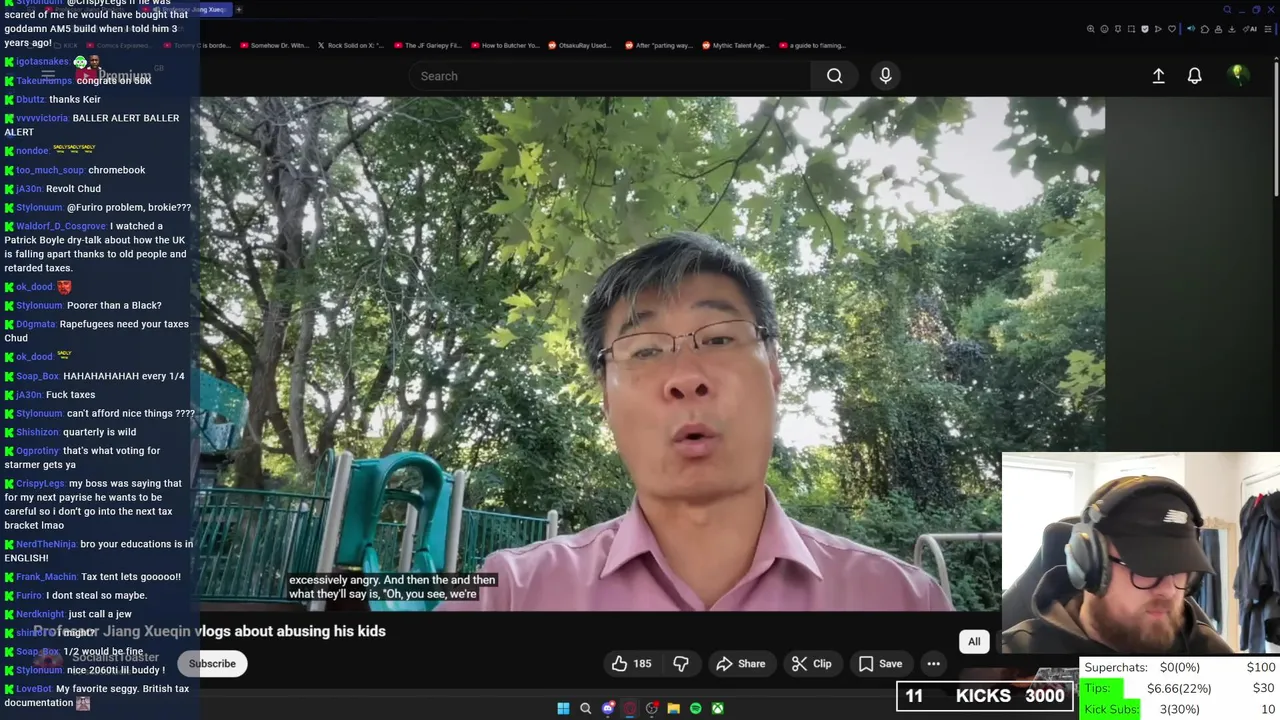
Task: Select the All filter chip
Action: pos(974,642)
